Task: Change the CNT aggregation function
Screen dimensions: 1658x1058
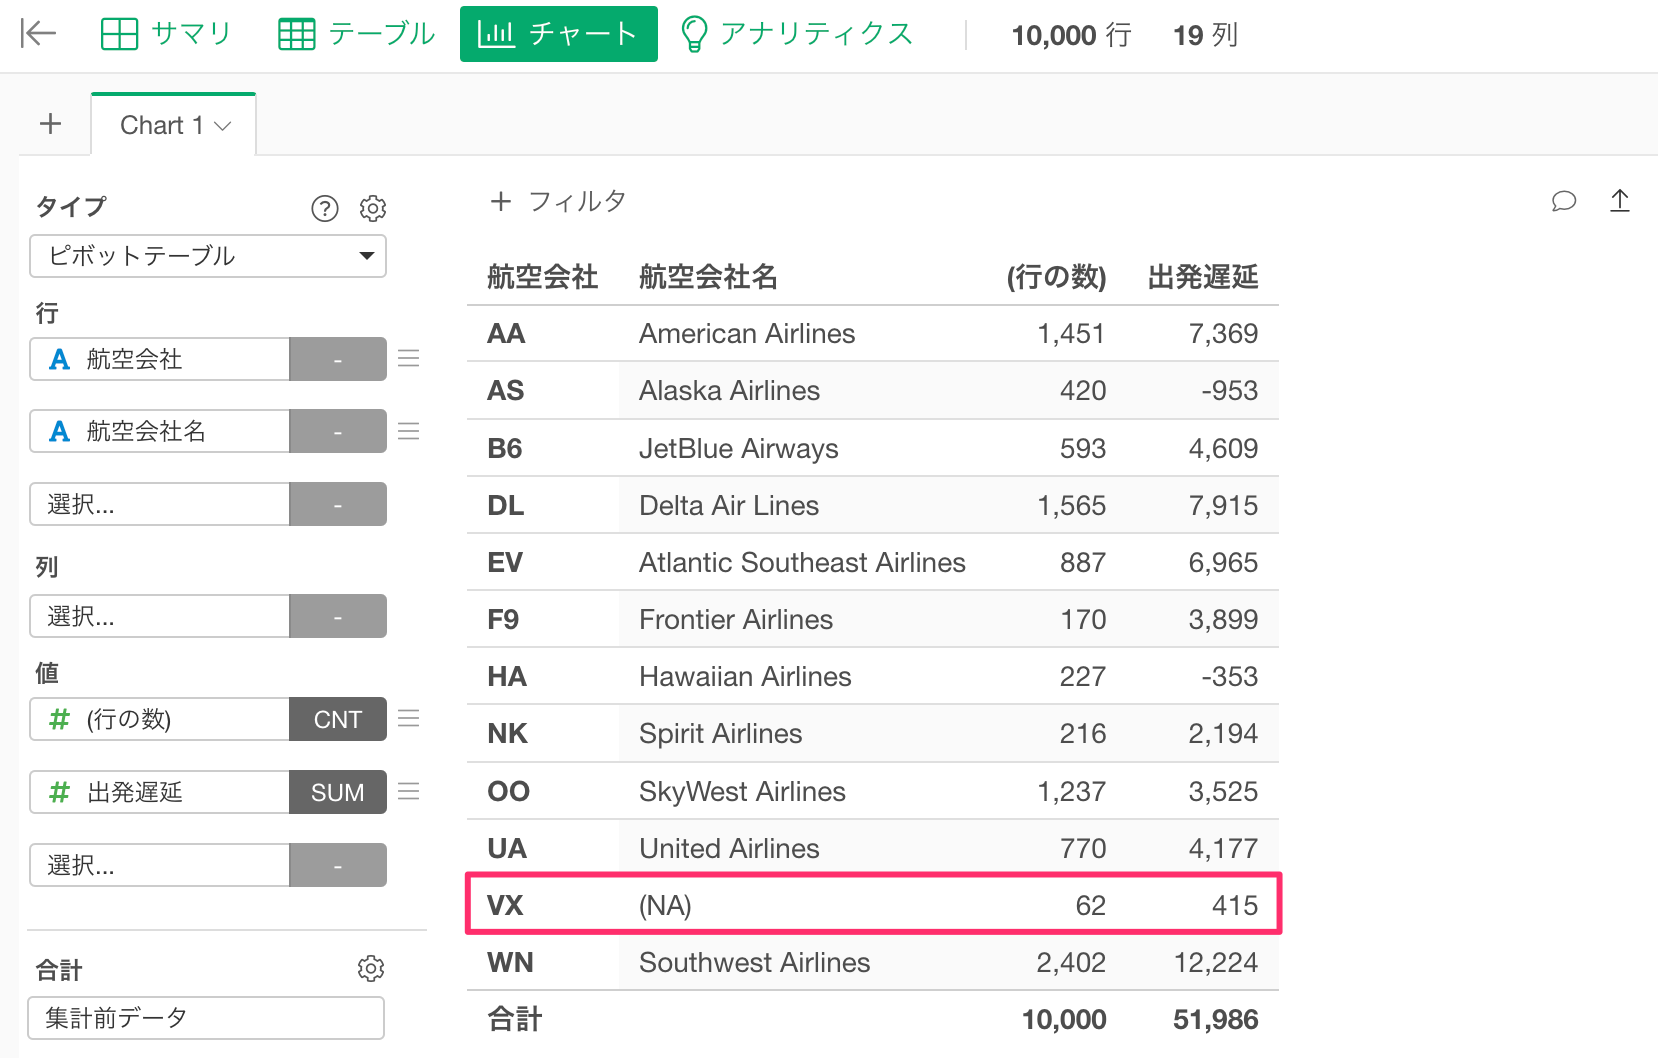Action: click(338, 719)
